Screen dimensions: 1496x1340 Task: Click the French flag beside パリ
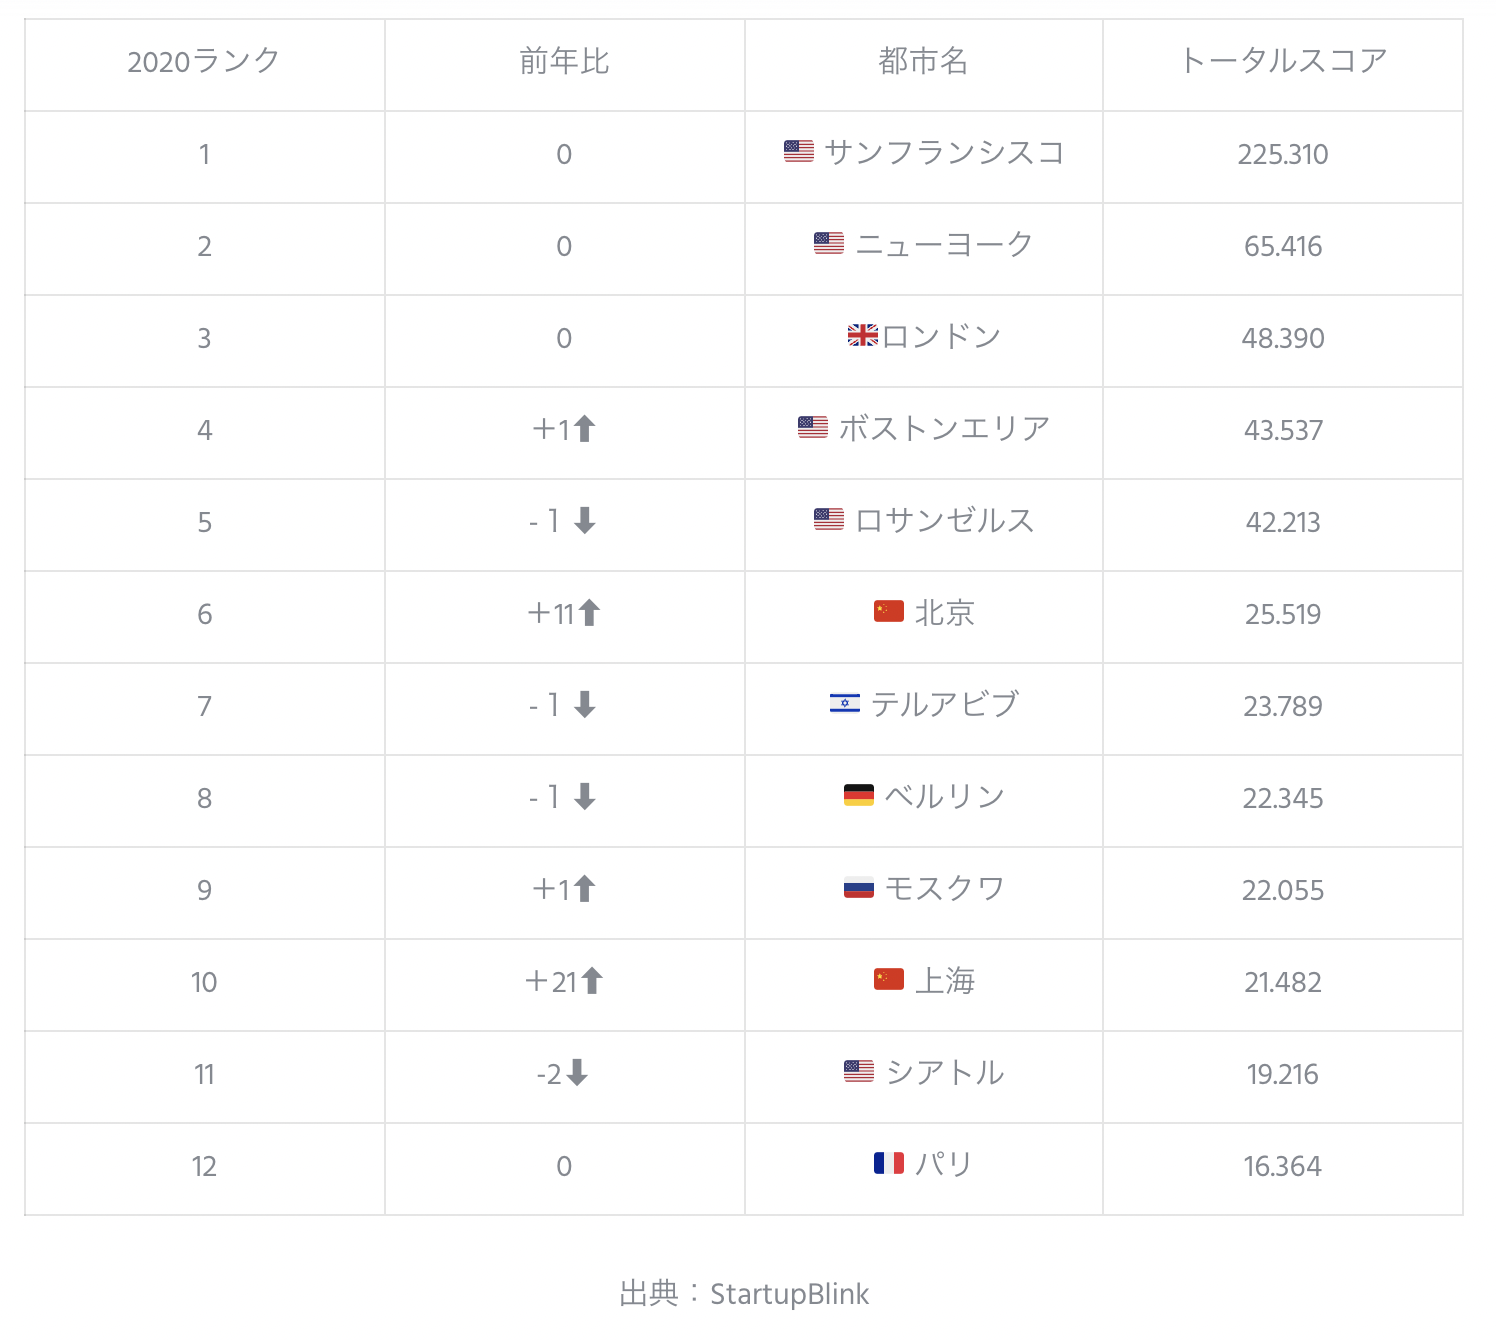(889, 1163)
